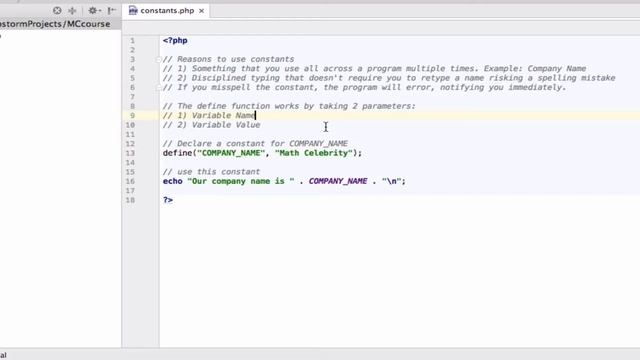
Task: Click the Collapse All icon in project panel
Action: click(x=72, y=11)
